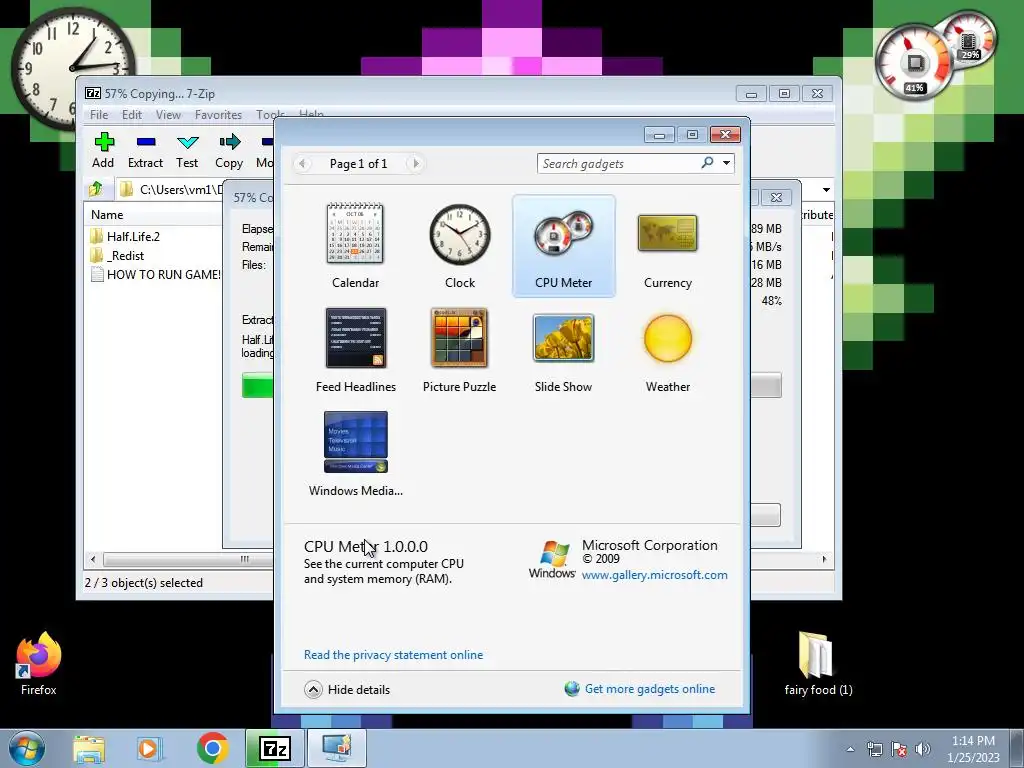Go to next gadget page
Image resolution: width=1024 pixels, height=768 pixels.
click(415, 163)
